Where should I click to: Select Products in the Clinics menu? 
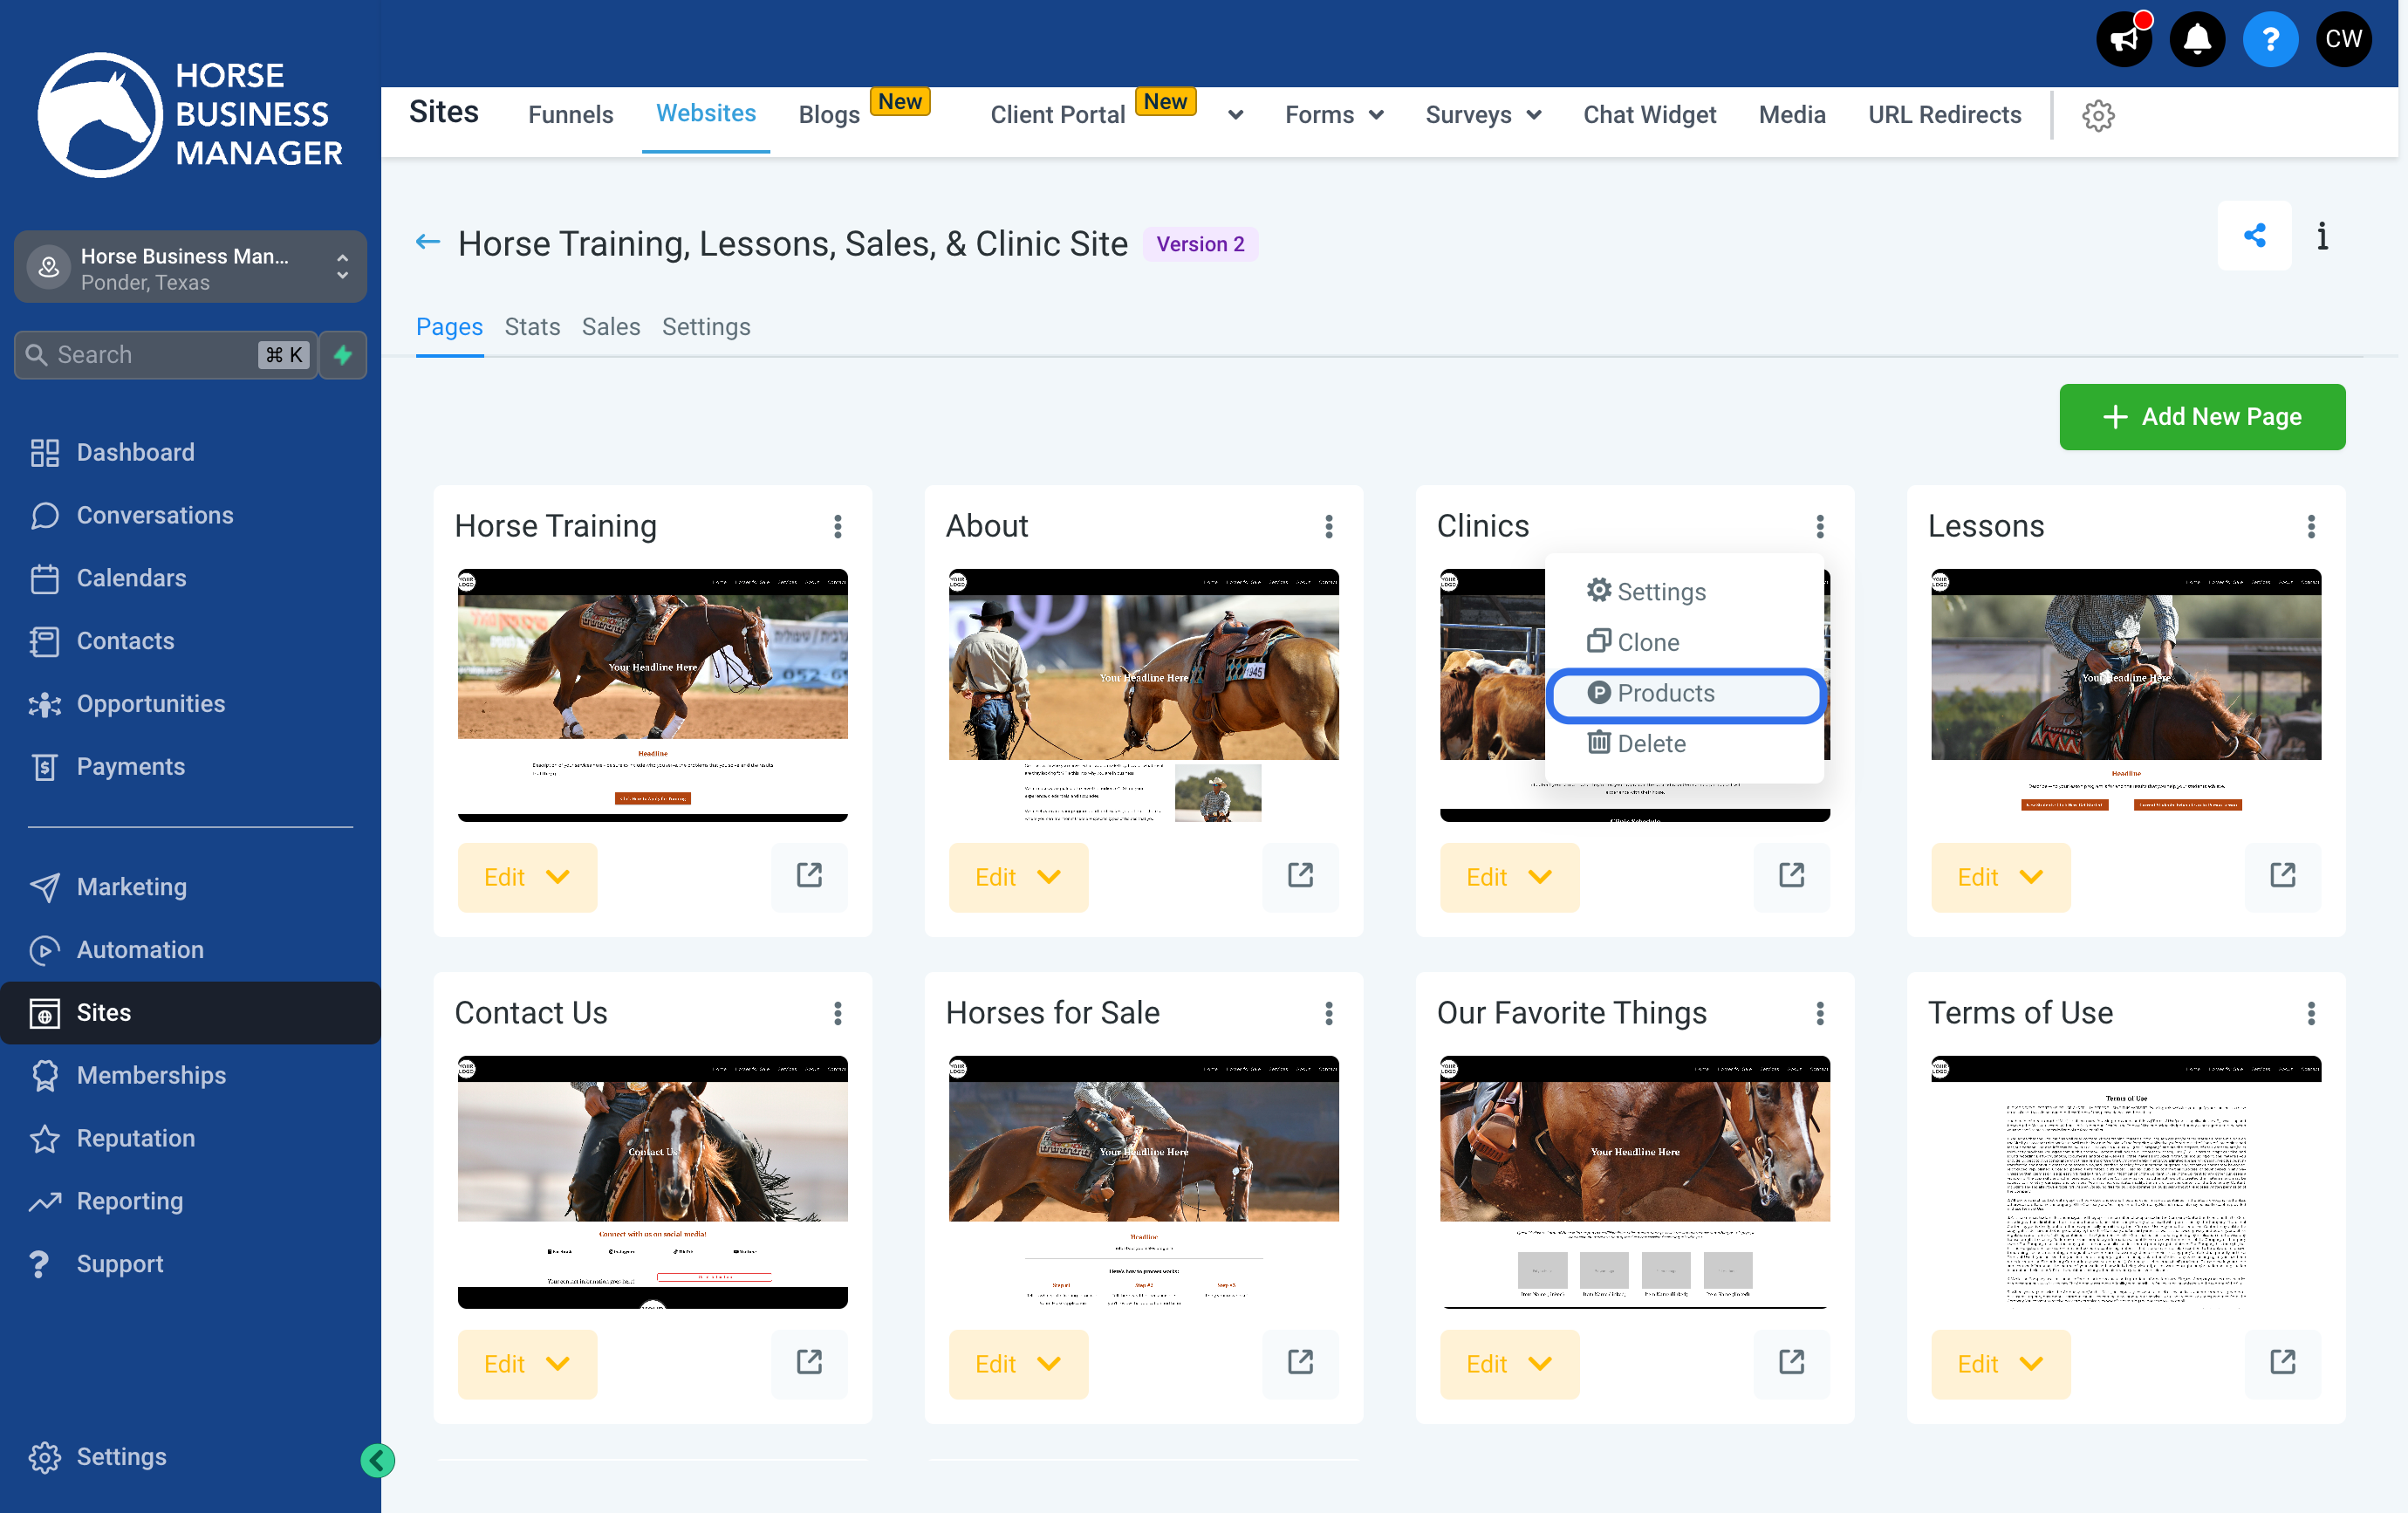[1686, 693]
